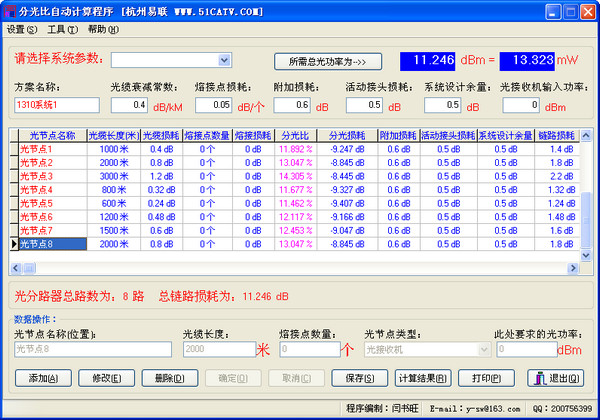
Task: Click the 删除(D) button
Action: (170, 378)
